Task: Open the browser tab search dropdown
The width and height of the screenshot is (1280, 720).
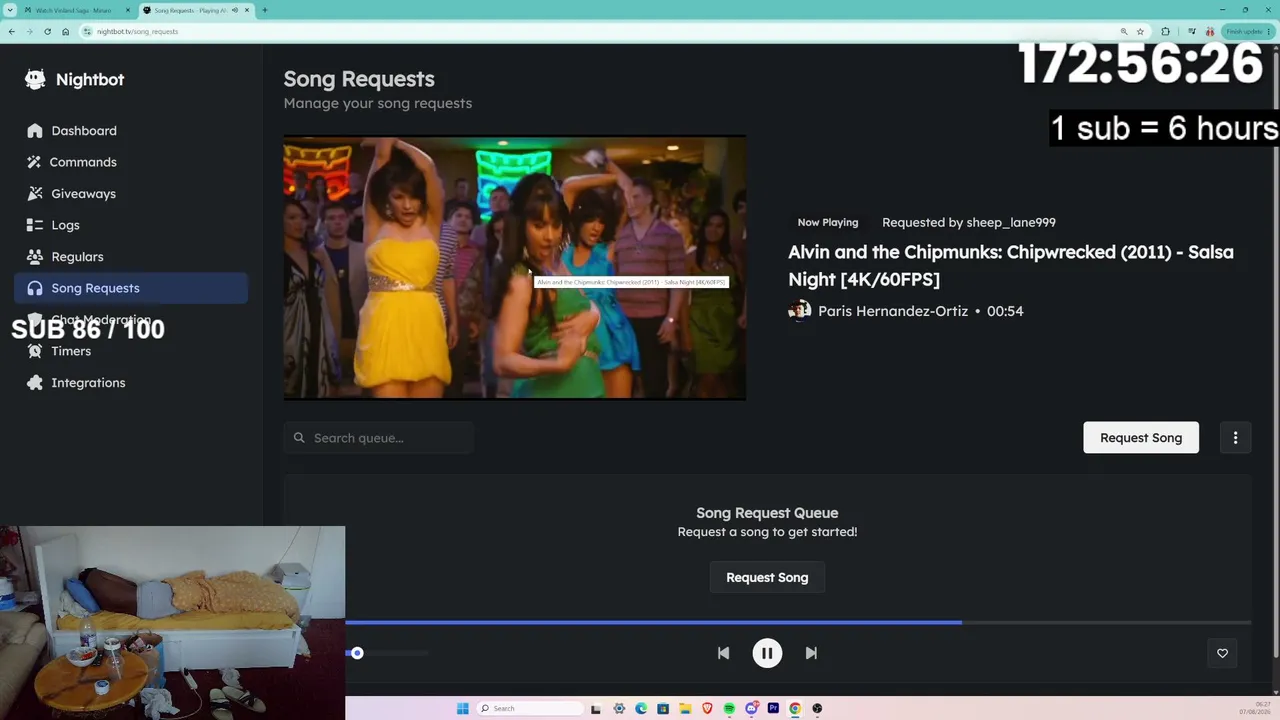Action: click(x=10, y=10)
